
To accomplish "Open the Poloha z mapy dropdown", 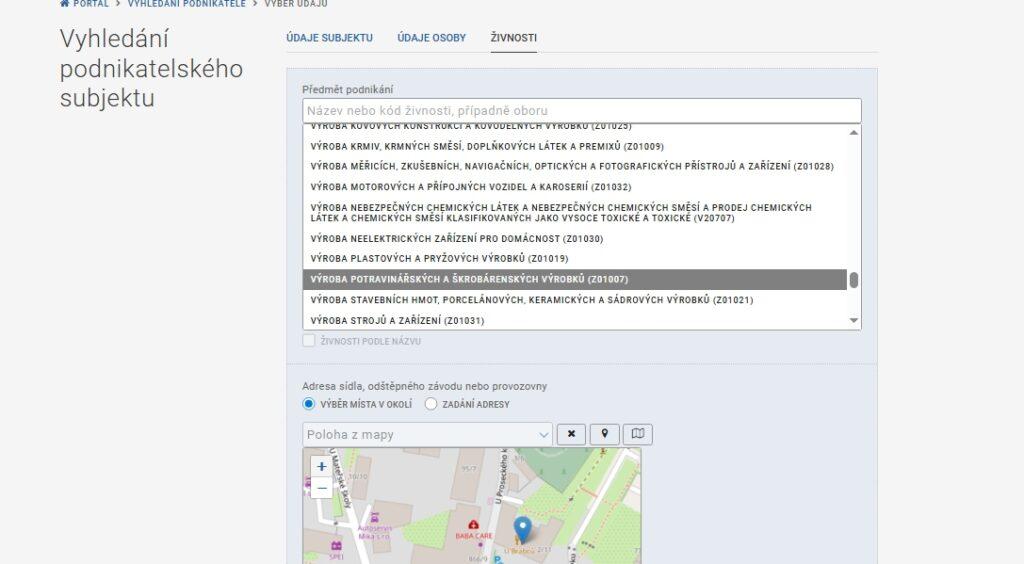I will (427, 434).
